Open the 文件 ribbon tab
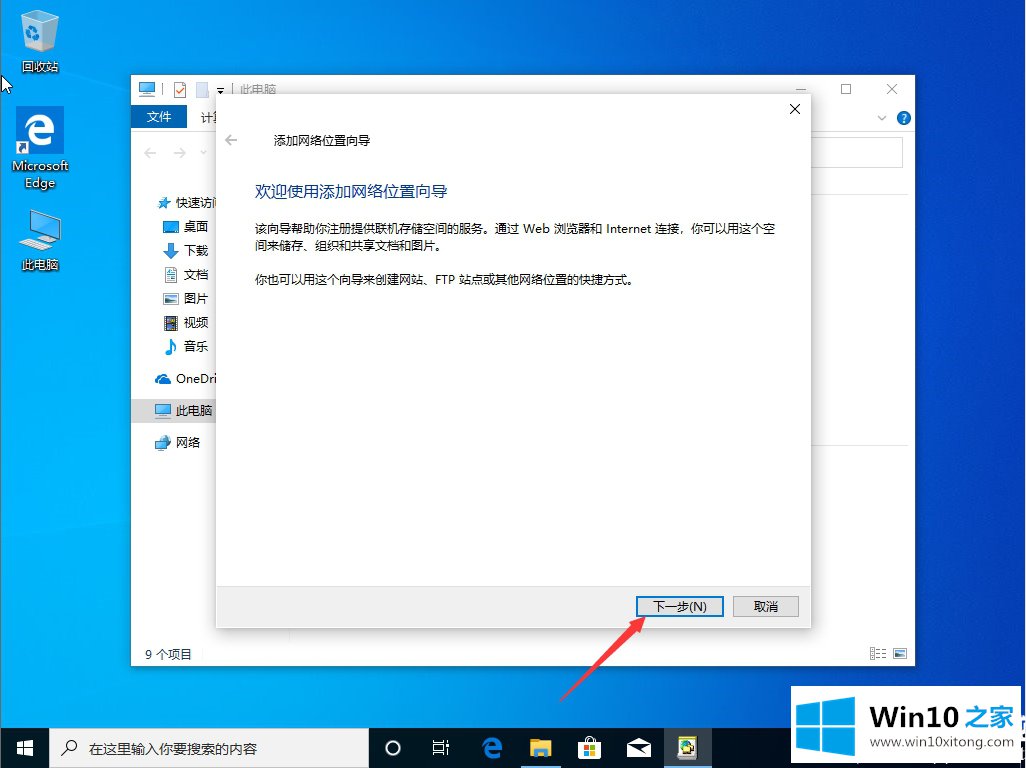This screenshot has width=1026, height=768. point(159,117)
